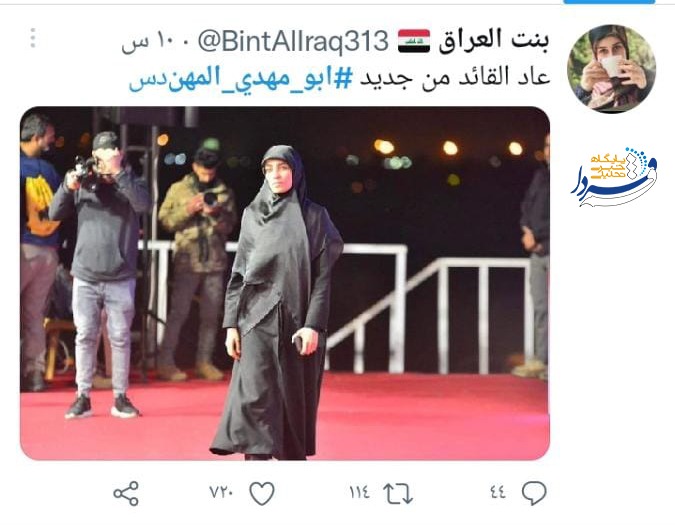Open the attached photo of the woman on red carpet
The width and height of the screenshot is (675, 525).
(x=285, y=283)
